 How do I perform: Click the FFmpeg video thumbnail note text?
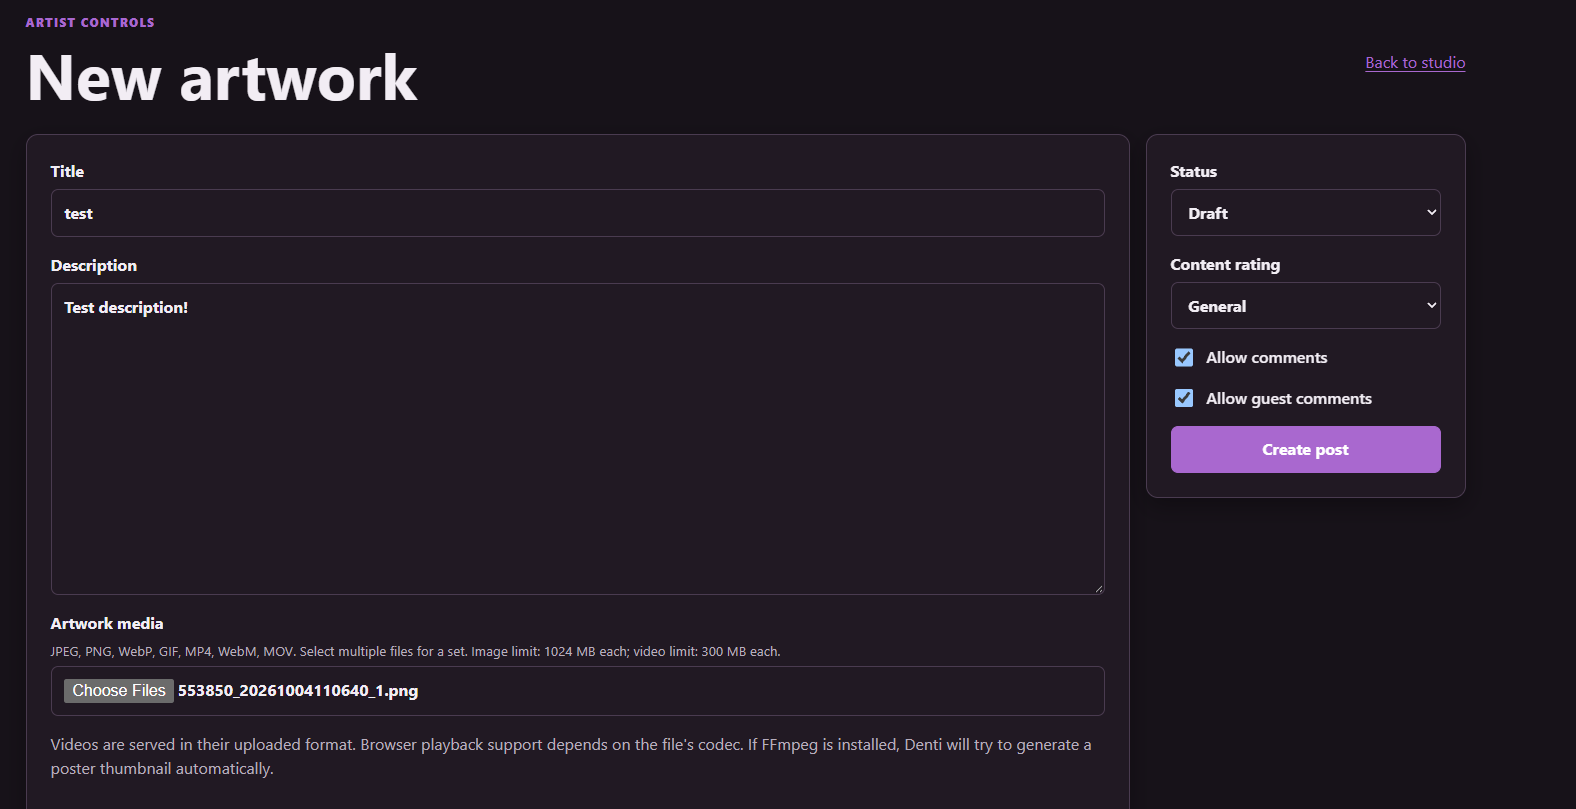point(571,757)
